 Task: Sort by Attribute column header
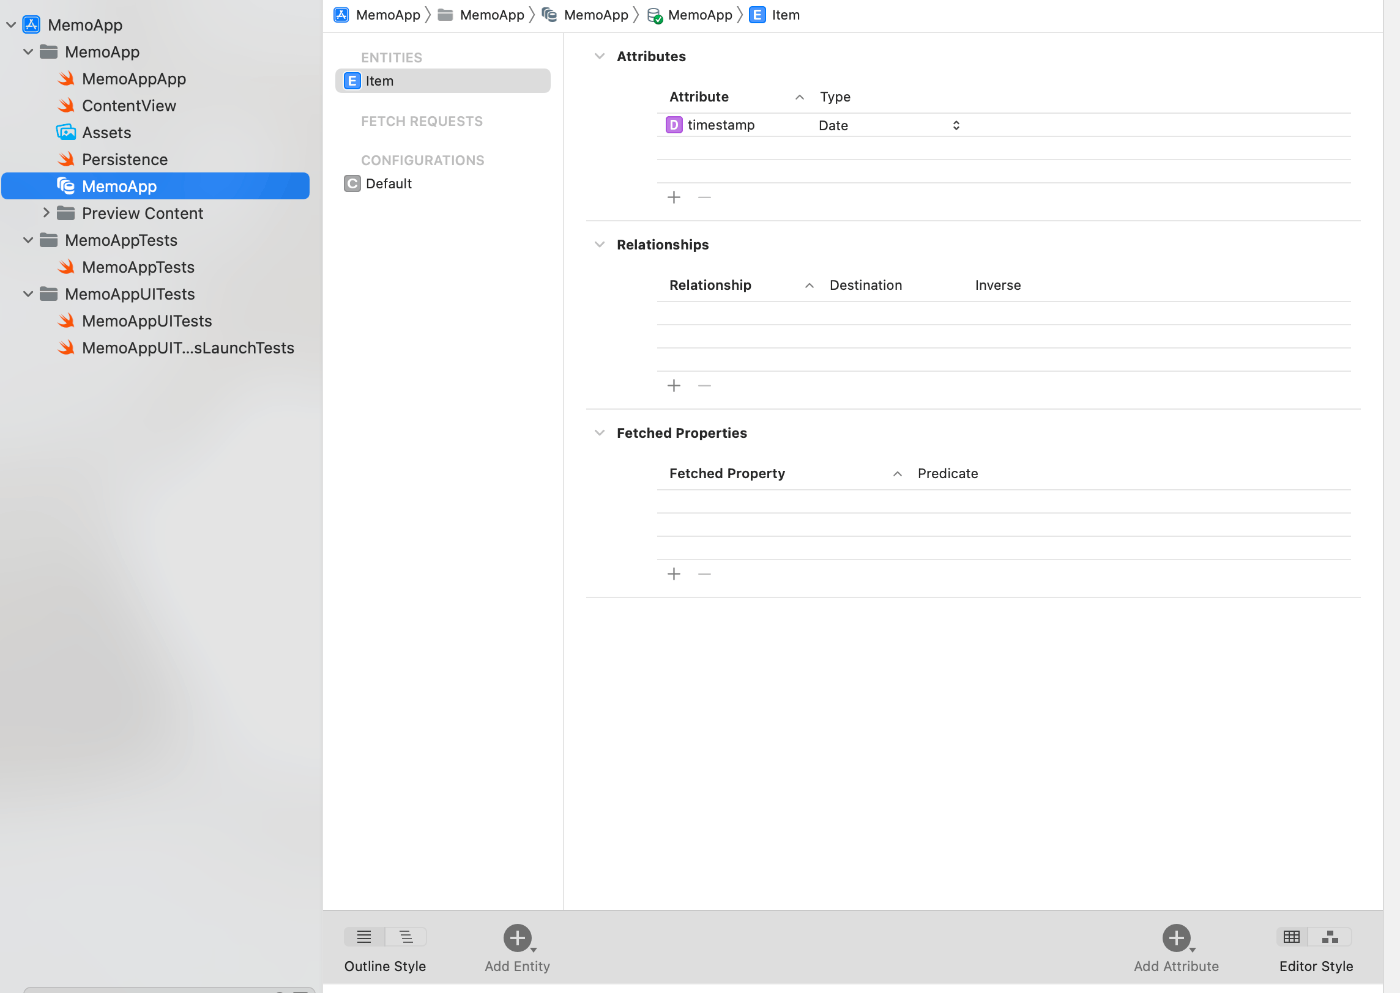tap(699, 97)
